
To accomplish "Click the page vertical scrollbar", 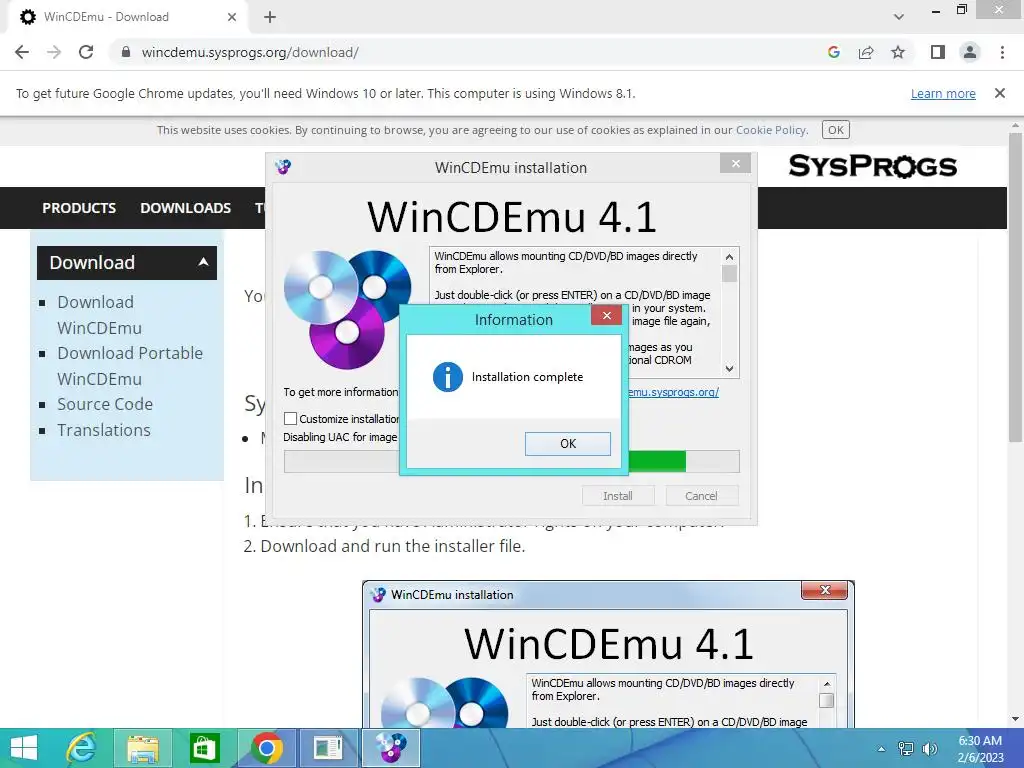I will coord(1014,287).
